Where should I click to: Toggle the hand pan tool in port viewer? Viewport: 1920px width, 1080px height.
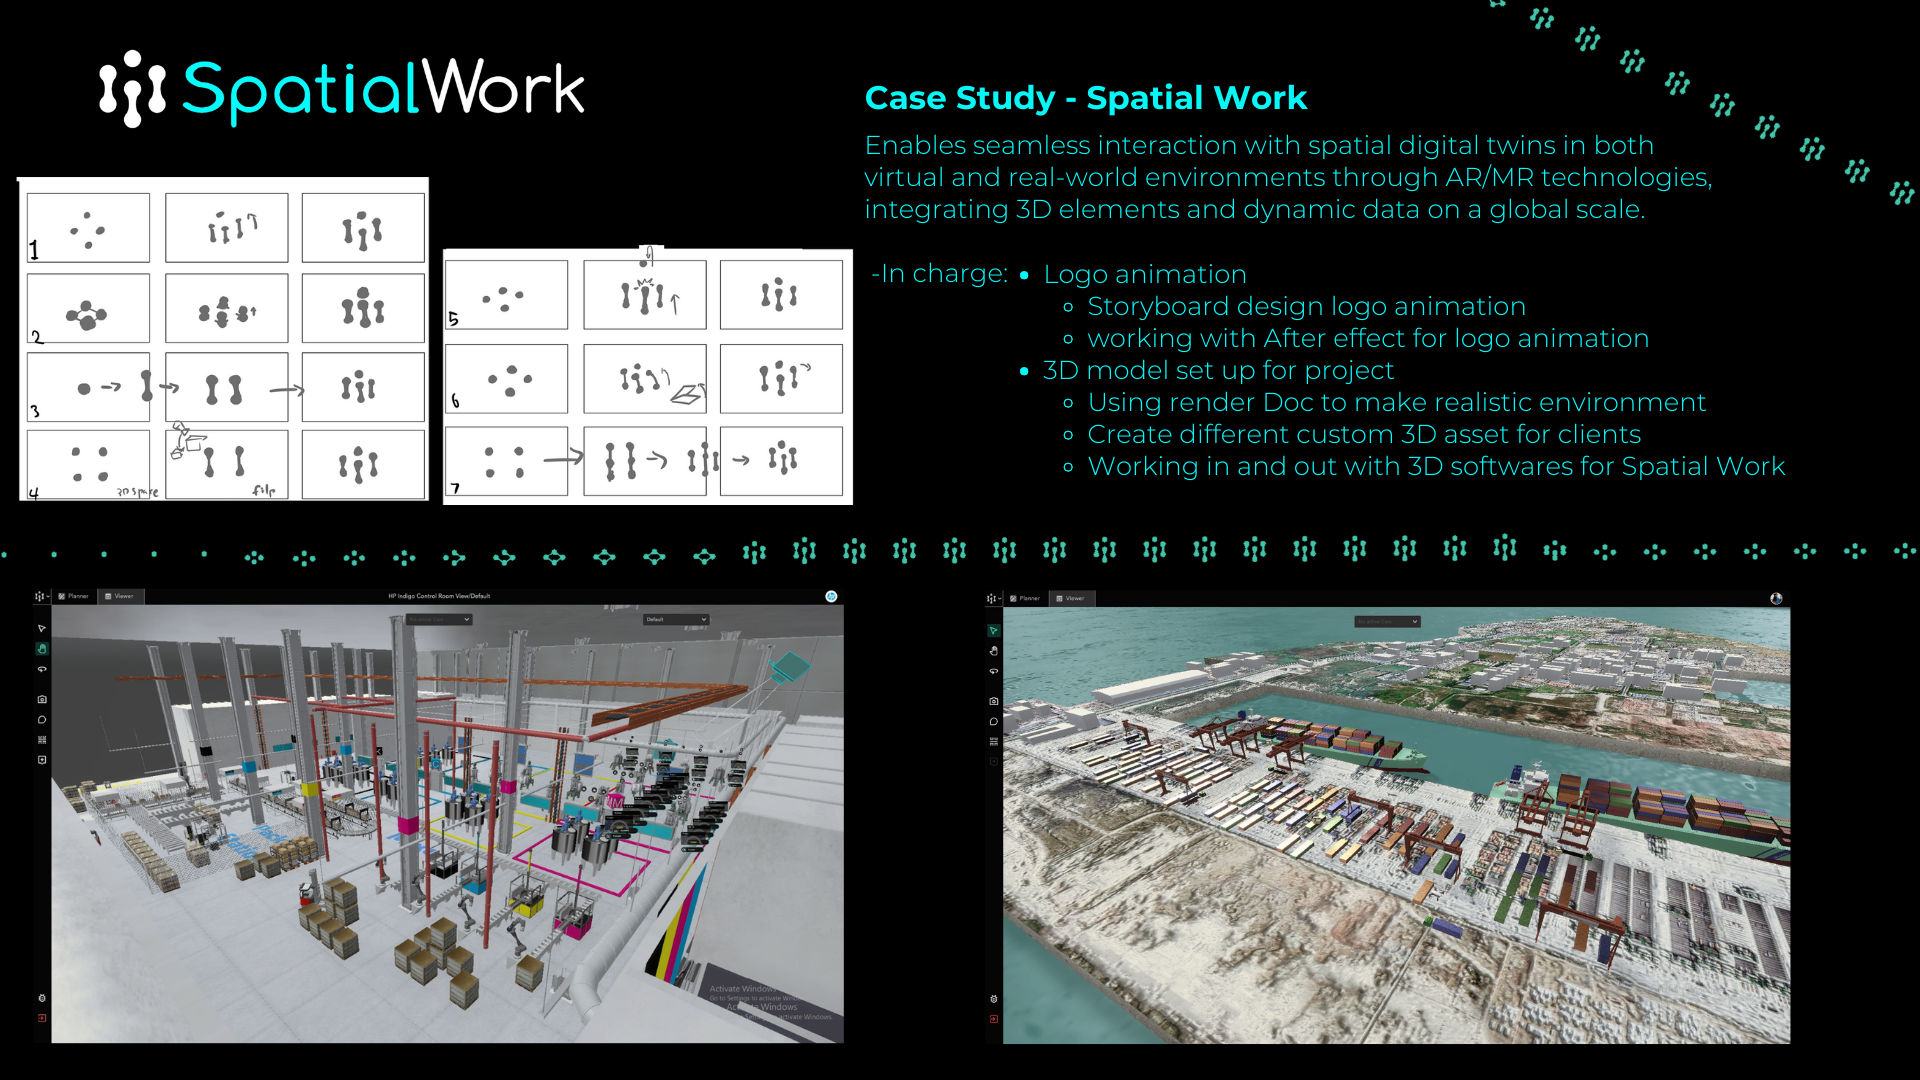click(x=993, y=651)
